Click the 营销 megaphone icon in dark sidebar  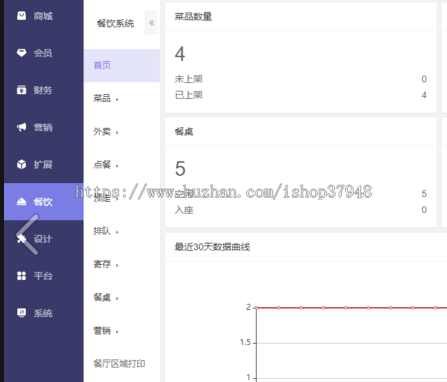click(22, 127)
